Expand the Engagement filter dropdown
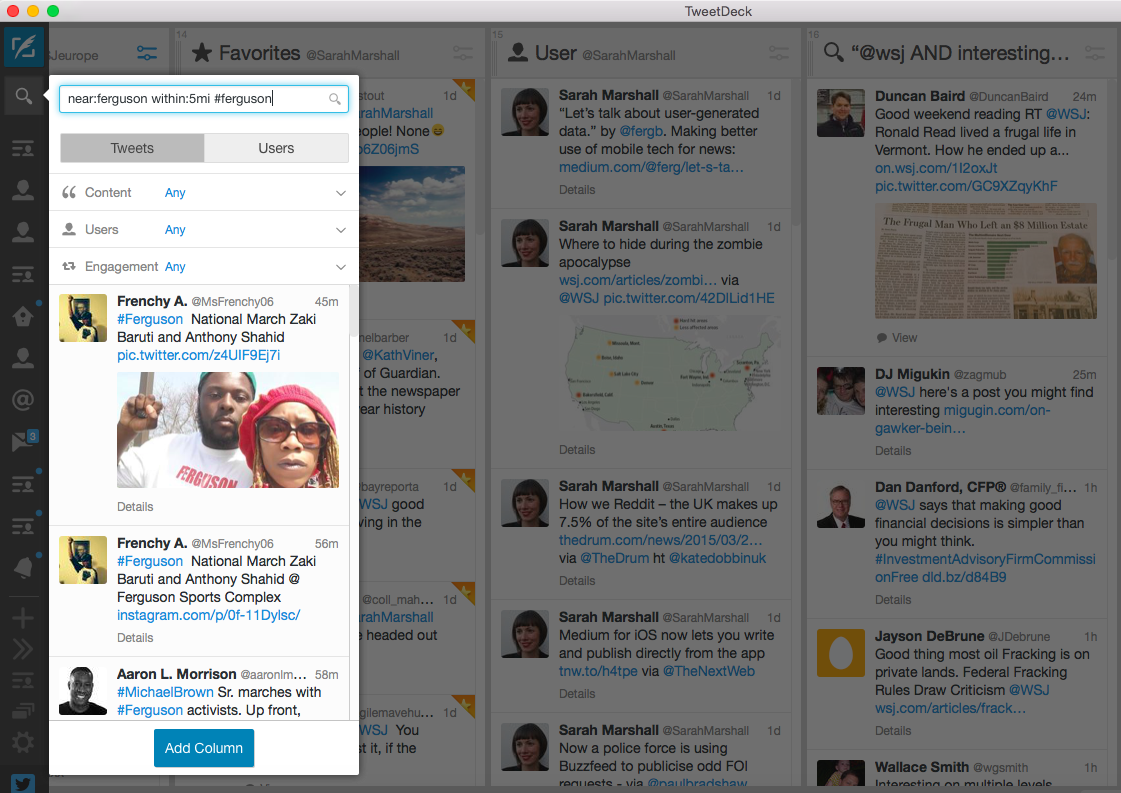1121x793 pixels. [341, 267]
